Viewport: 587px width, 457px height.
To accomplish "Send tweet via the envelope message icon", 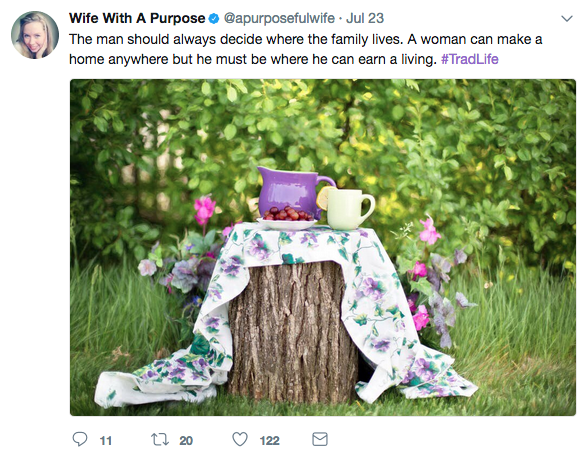I will [x=320, y=439].
